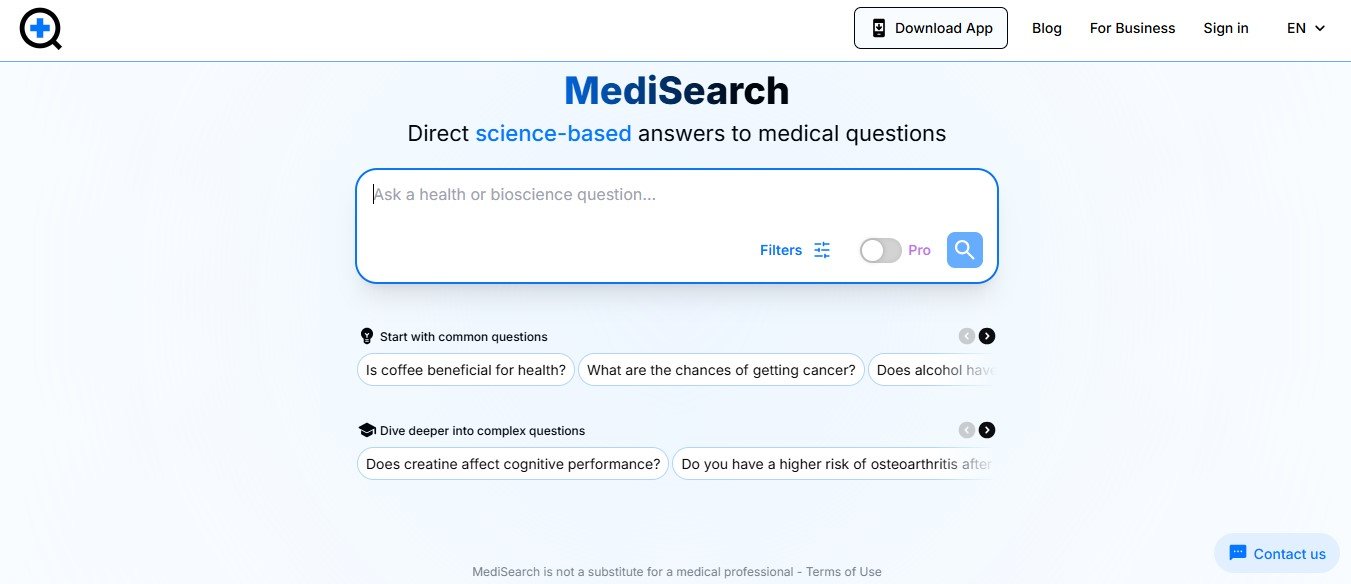Select the question about coffee health benefits
Image resolution: width=1351 pixels, height=584 pixels.
tap(465, 370)
